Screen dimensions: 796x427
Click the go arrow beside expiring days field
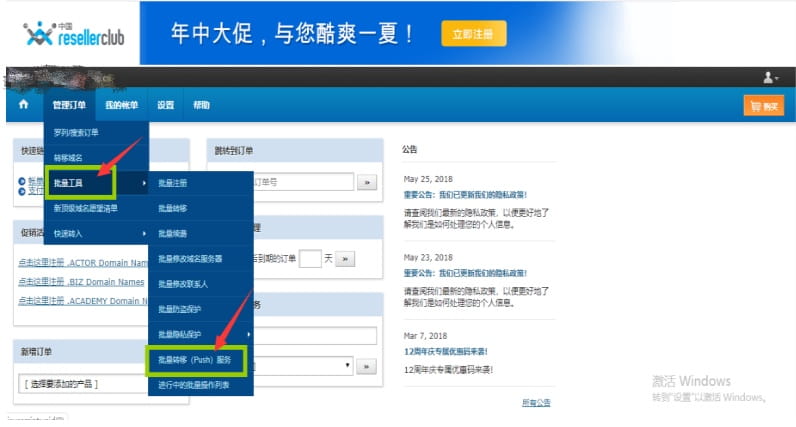pos(345,259)
